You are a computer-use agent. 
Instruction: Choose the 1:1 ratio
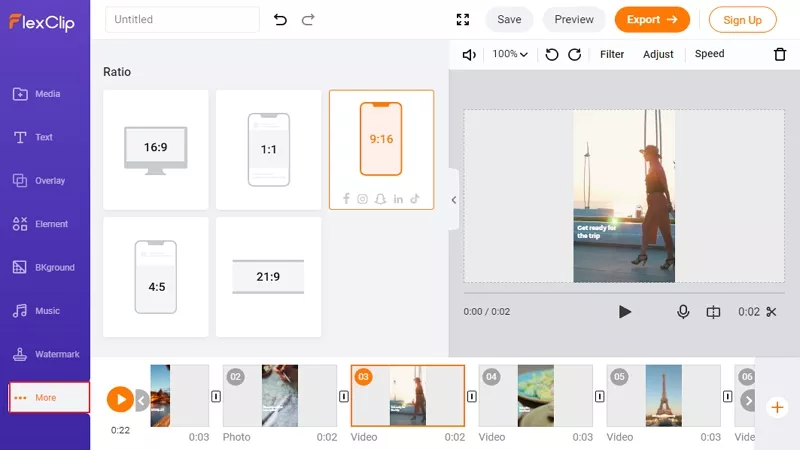(x=268, y=149)
